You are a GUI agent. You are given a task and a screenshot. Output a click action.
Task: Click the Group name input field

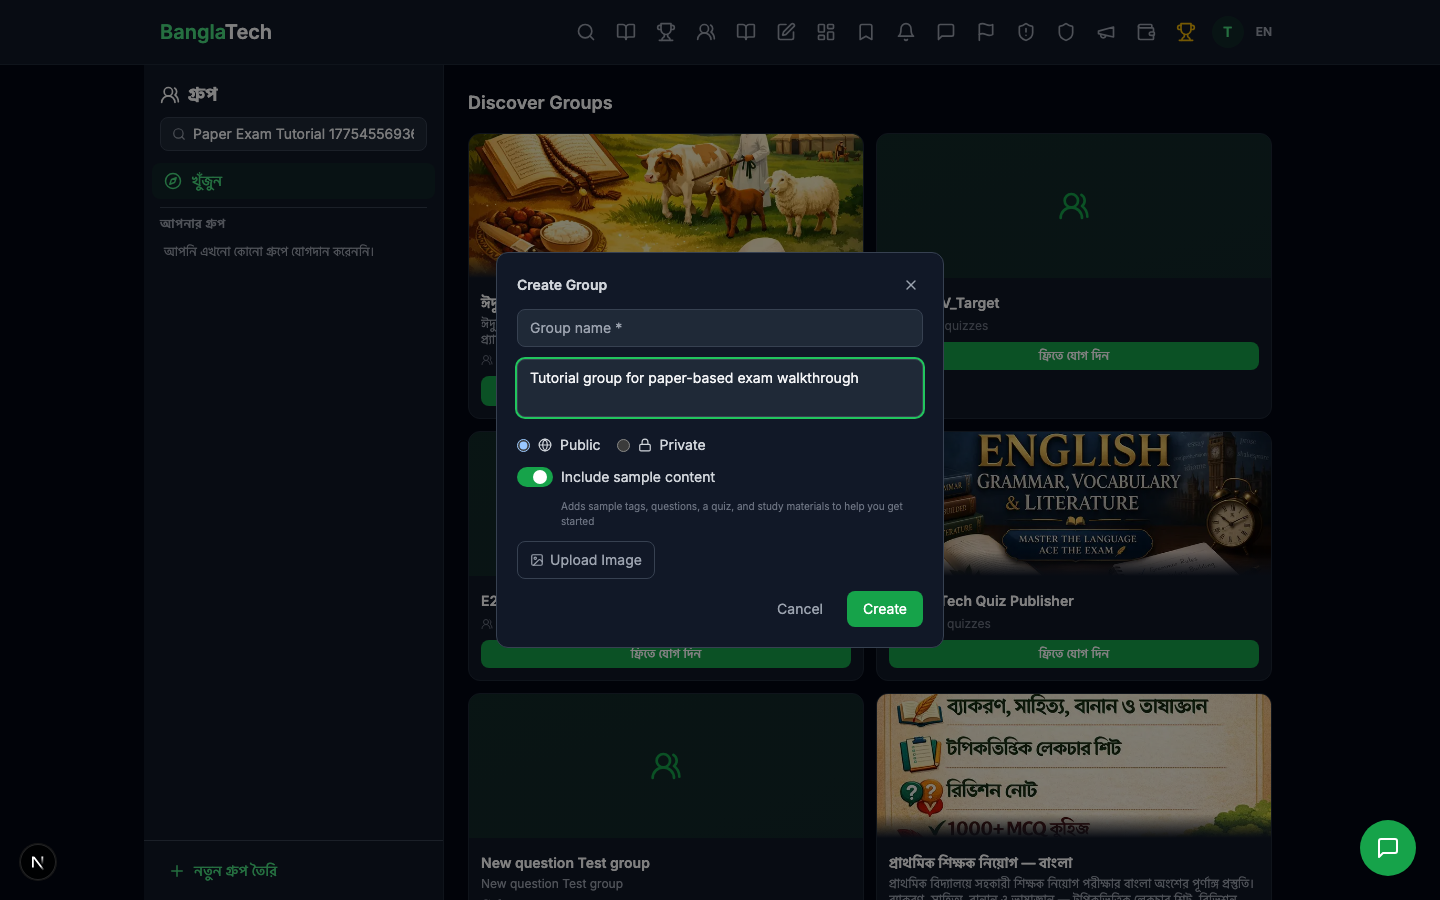(719, 328)
